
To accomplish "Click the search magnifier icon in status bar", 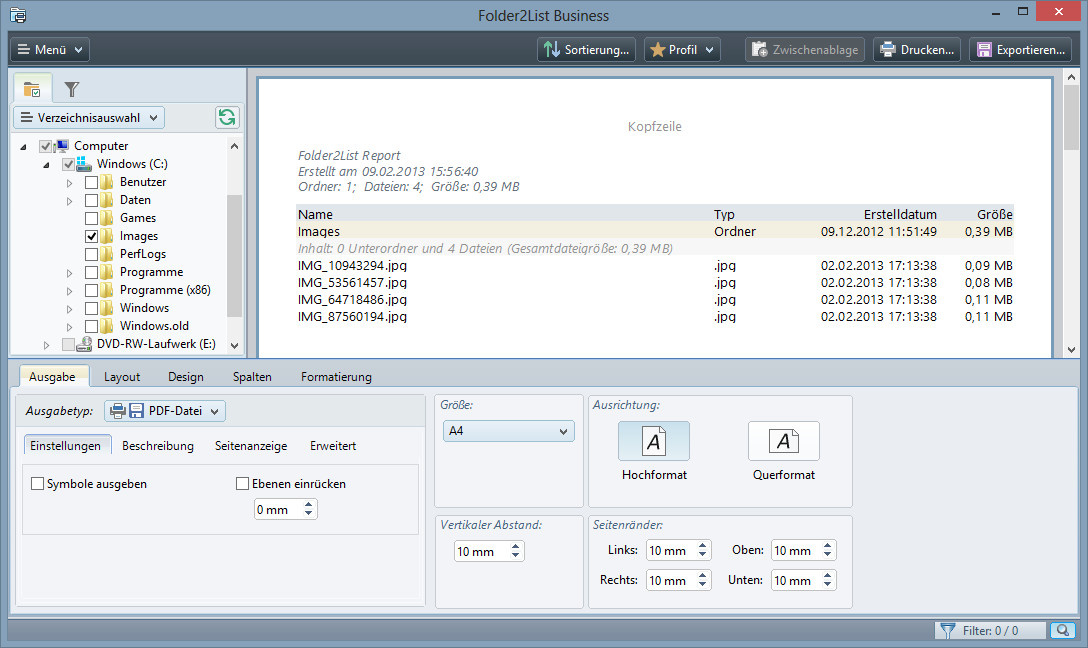I will tap(1061, 631).
